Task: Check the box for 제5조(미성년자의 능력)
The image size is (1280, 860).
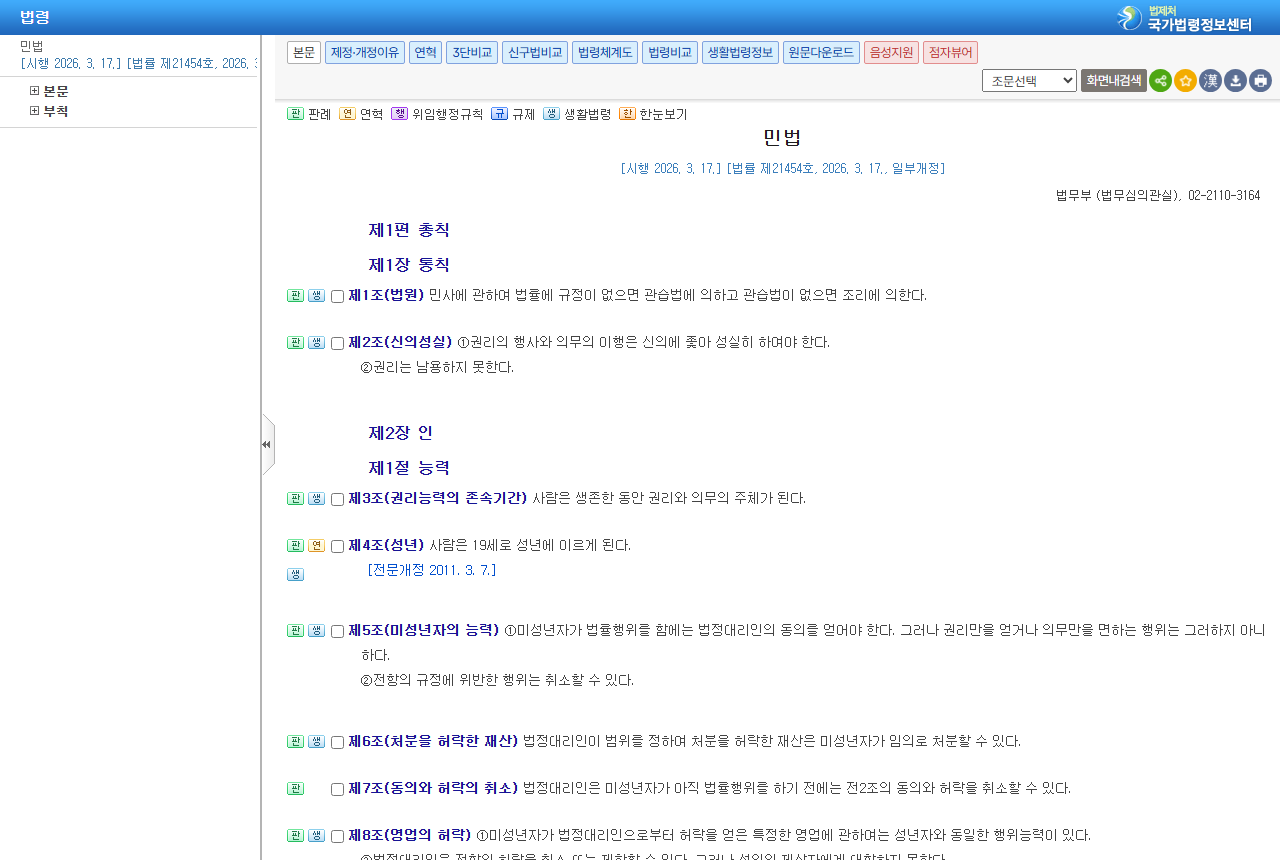Action: point(337,632)
